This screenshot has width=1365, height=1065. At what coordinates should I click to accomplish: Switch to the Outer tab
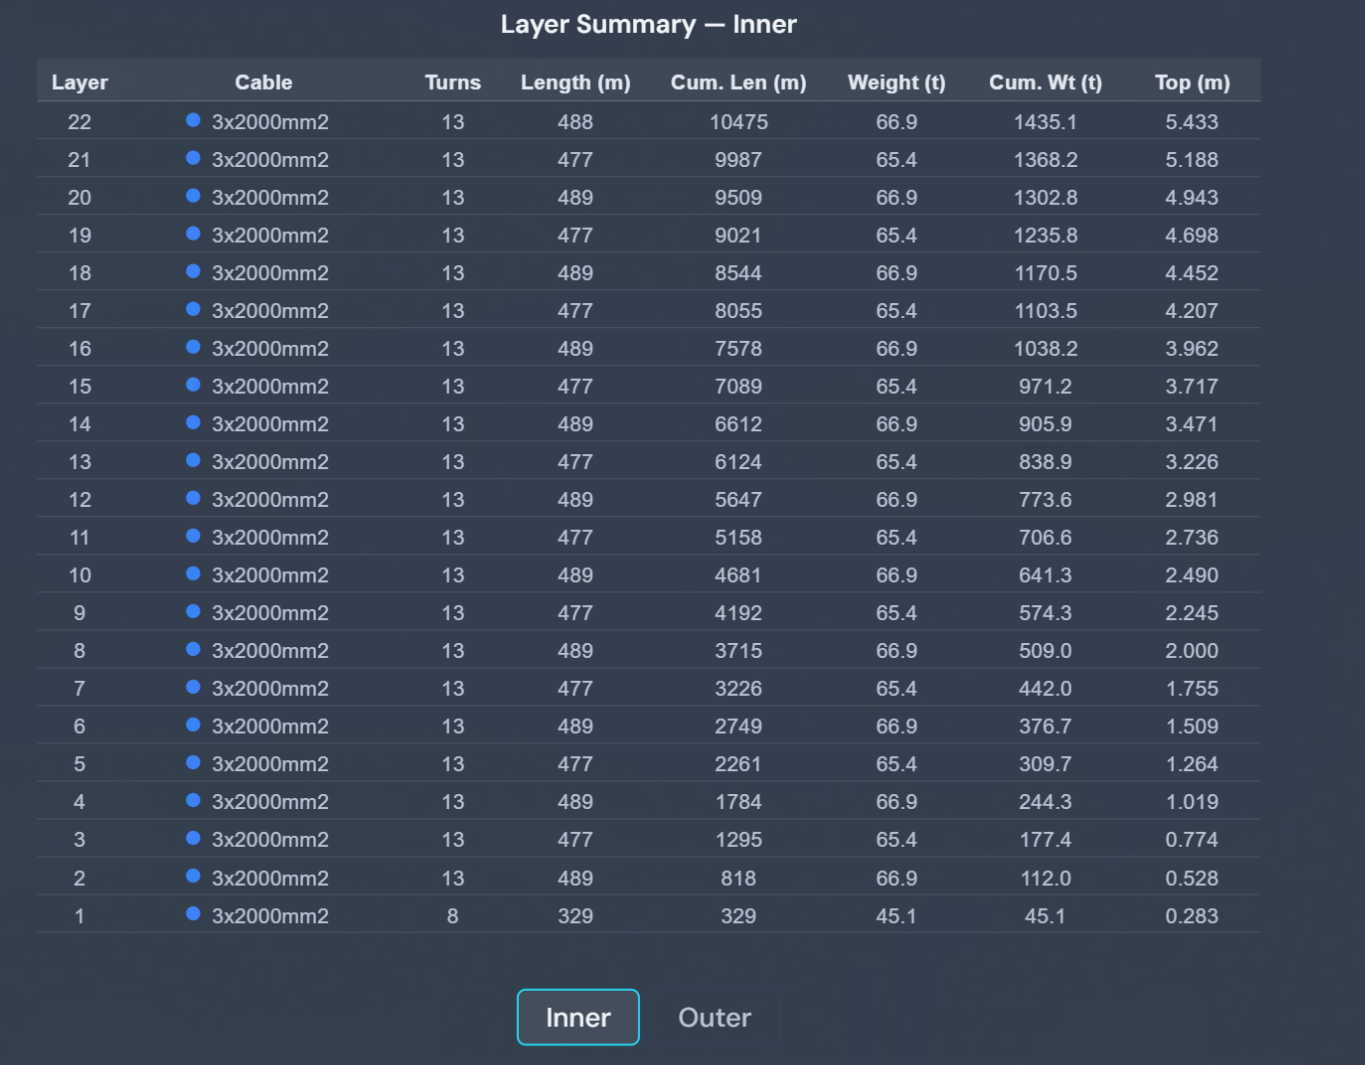[714, 1017]
